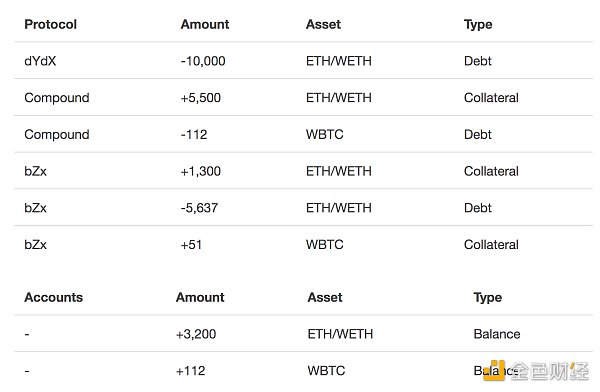600x392 pixels.
Task: Click the +112 balance amount
Action: pyautogui.click(x=191, y=371)
